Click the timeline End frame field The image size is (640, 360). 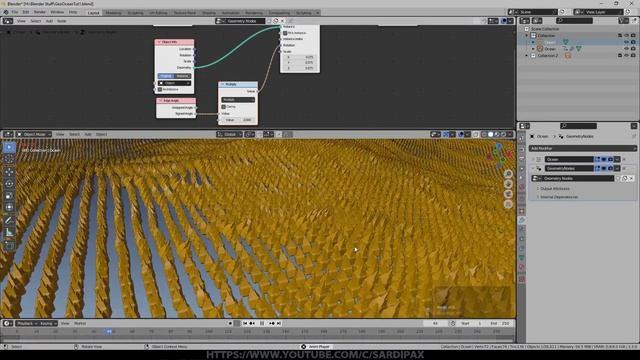500,323
